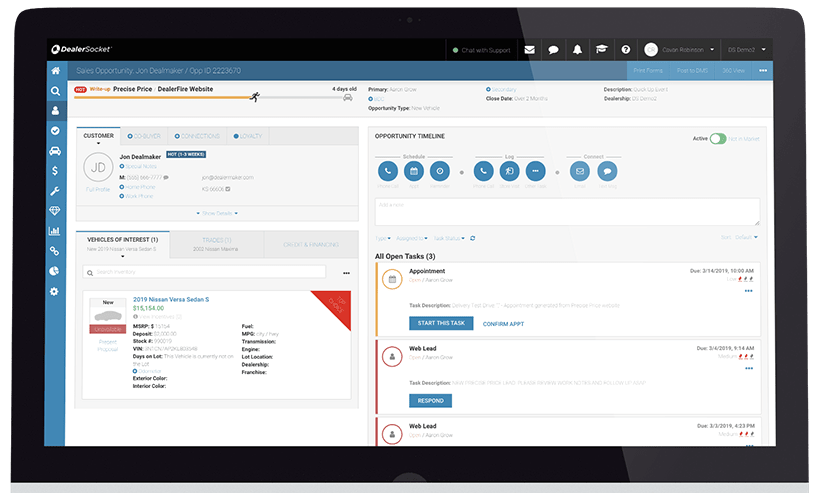Open the Assigned to filter dropdown
The image size is (819, 493).
[x=412, y=238]
